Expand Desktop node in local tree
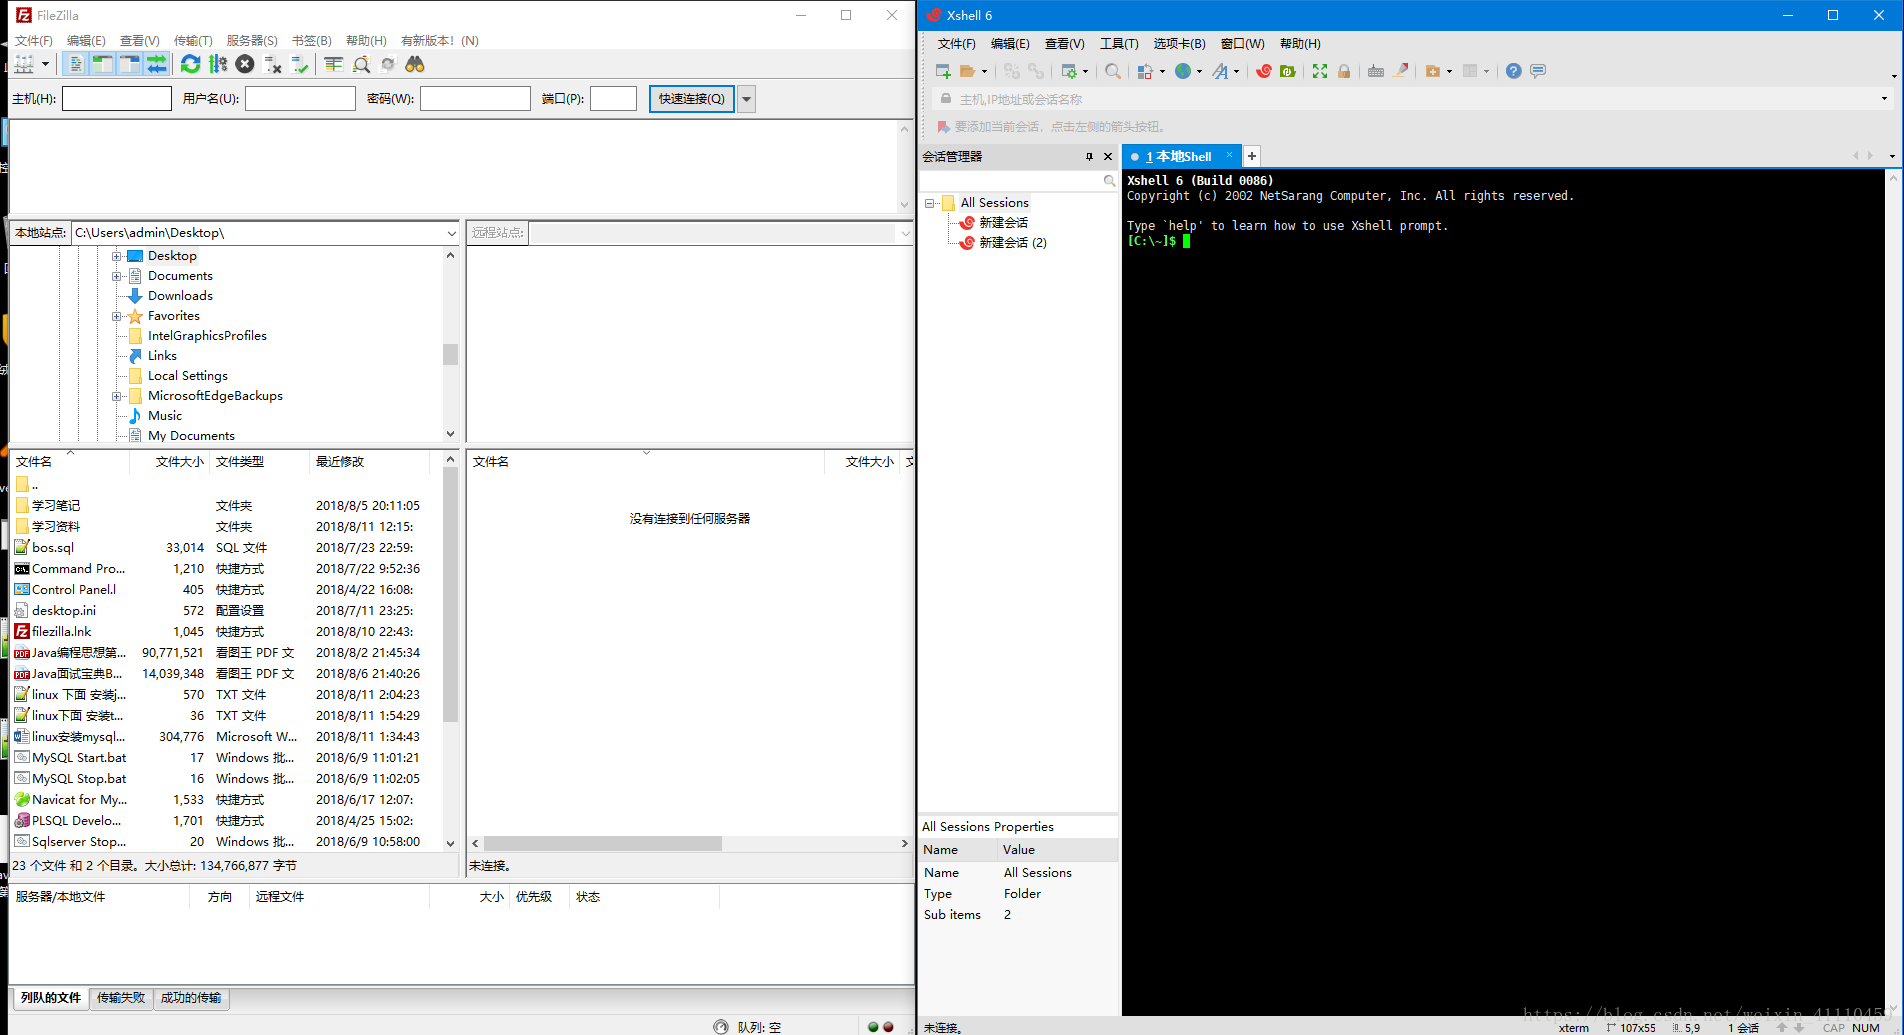The image size is (1904, 1035). [116, 256]
